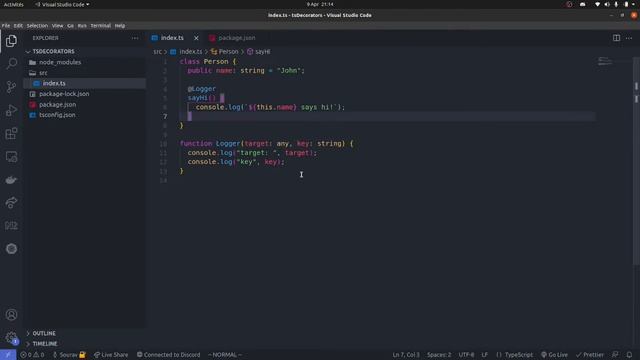The height and width of the screenshot is (360, 640).
Task: Open the Terminal menu
Action: [x=100, y=26]
